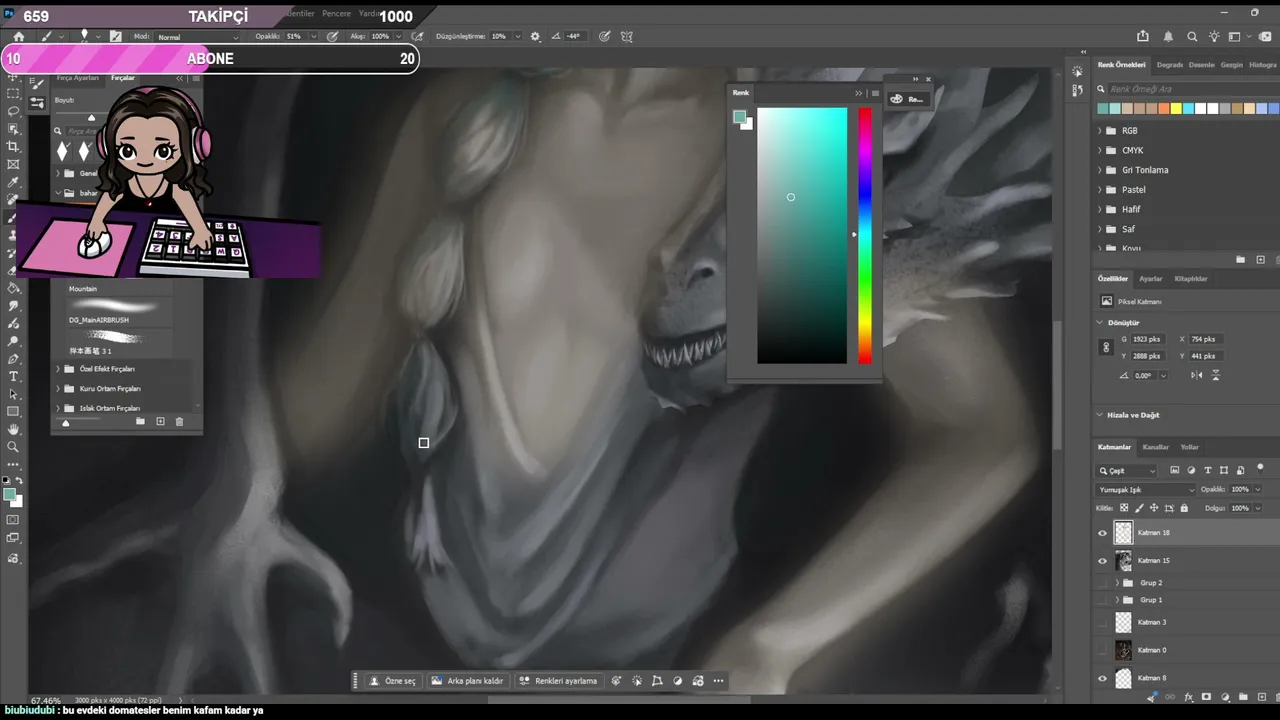Create new swatch in swatches panel
The width and height of the screenshot is (1280, 720).
click(1260, 260)
